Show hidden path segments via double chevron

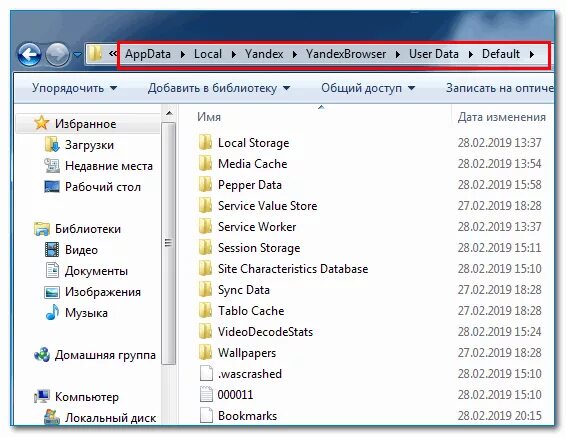[113, 53]
